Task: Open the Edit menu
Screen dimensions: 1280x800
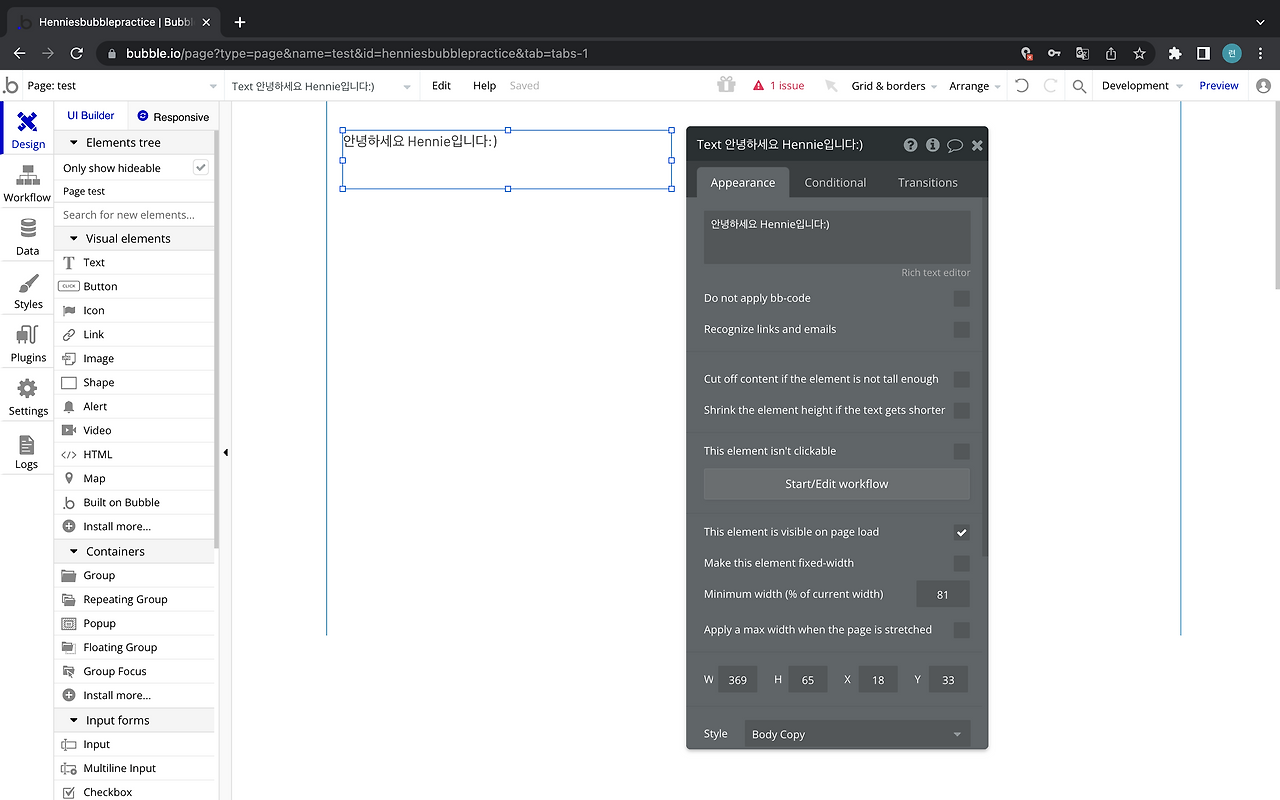Action: pos(441,86)
